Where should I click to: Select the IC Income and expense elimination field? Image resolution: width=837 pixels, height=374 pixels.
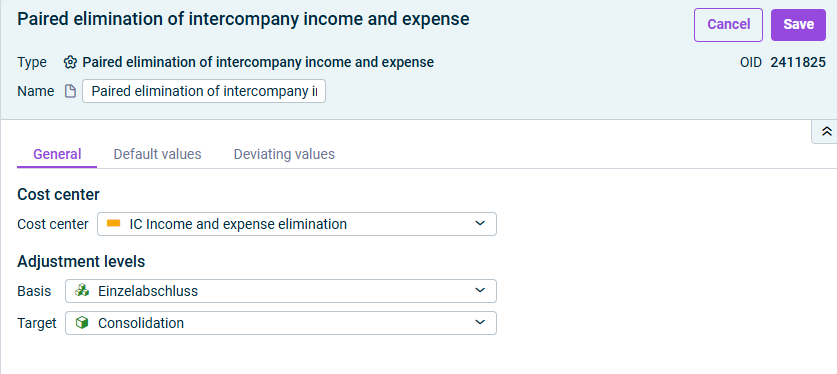[x=297, y=224]
